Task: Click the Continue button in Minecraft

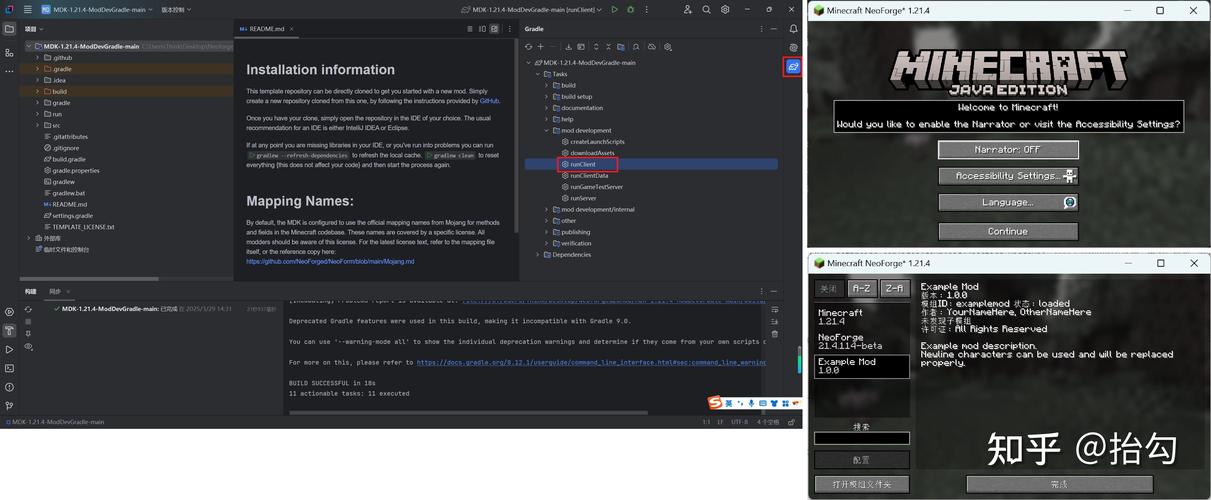Action: [1008, 231]
